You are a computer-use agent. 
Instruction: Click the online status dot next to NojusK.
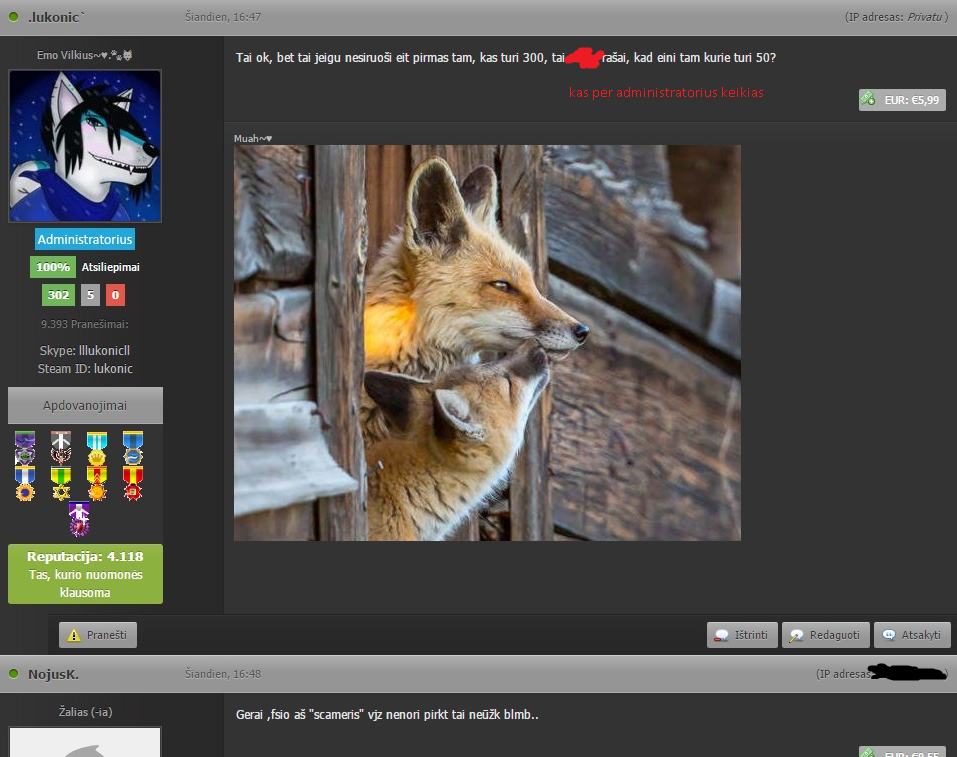click(x=13, y=673)
